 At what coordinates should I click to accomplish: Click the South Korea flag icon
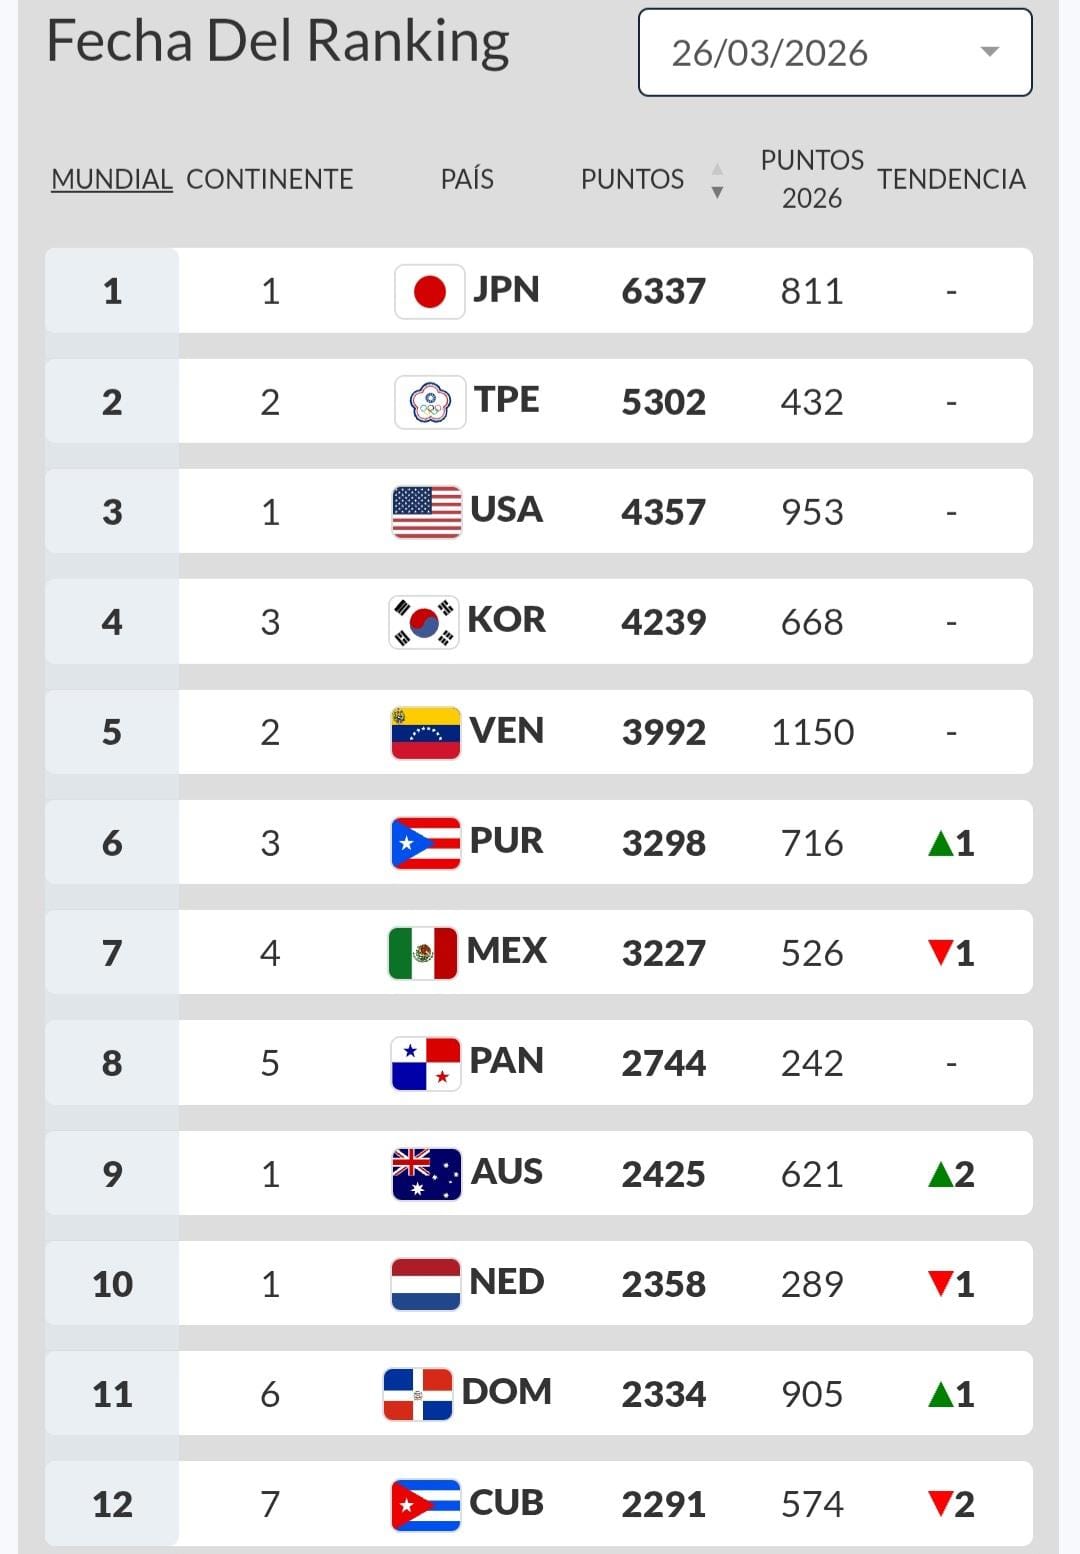click(424, 622)
